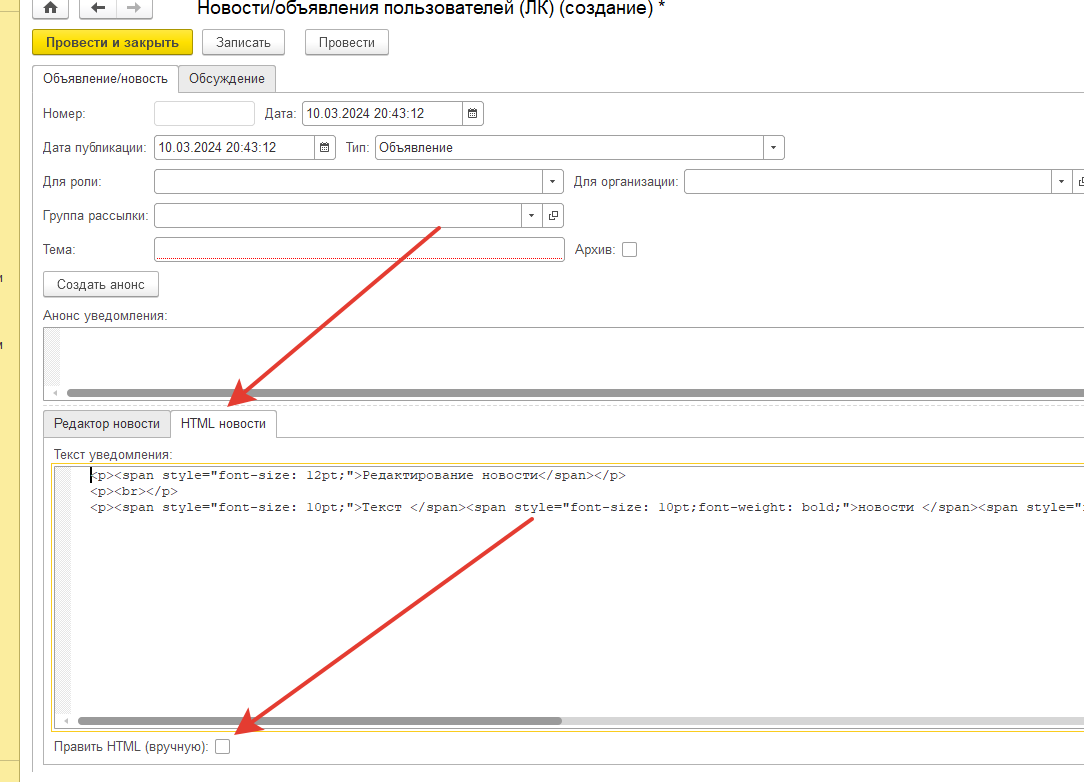Viewport: 1084px width, 782px height.
Task: Expand the Тип dropdown list
Action: coord(773,148)
